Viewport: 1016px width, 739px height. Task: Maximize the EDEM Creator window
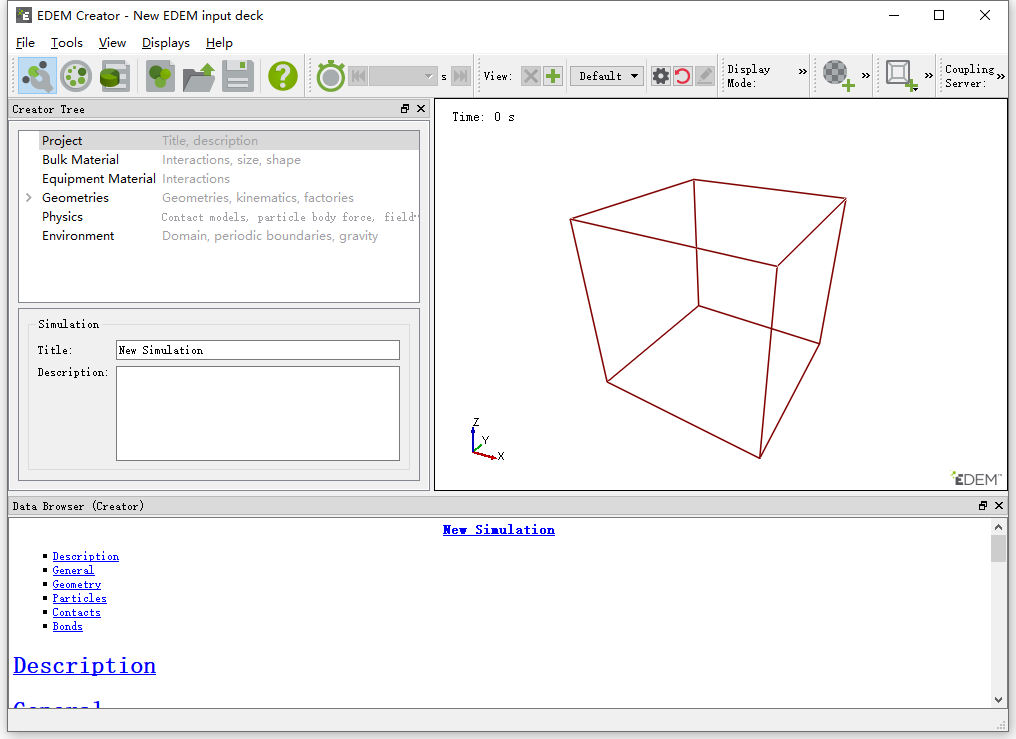(x=939, y=15)
